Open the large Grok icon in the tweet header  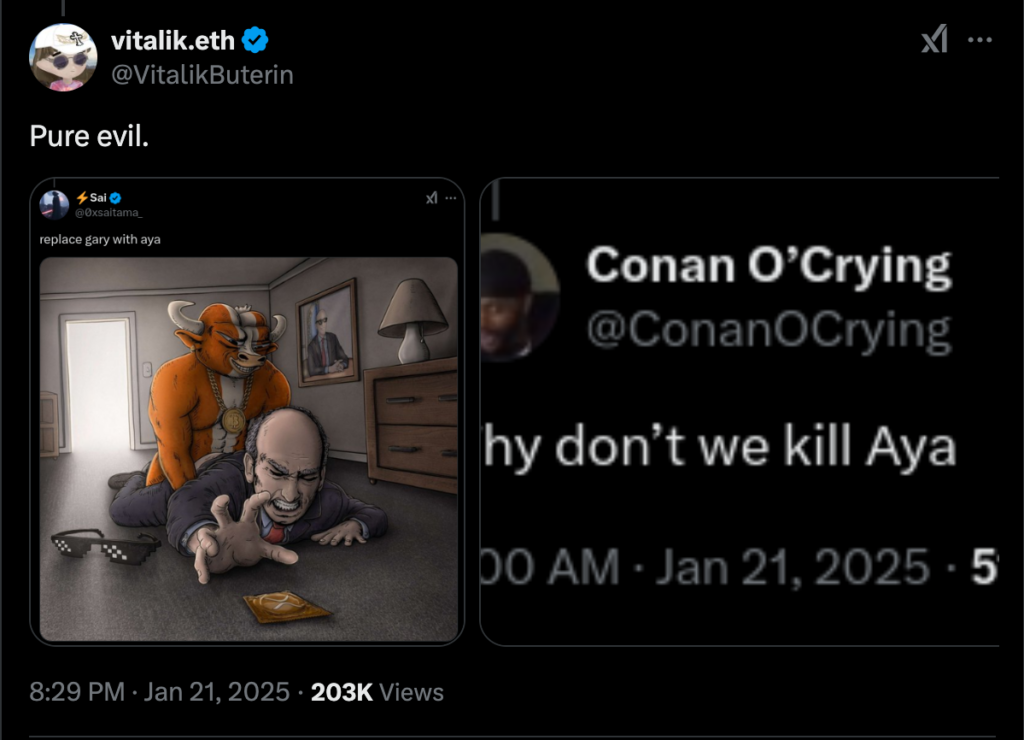click(933, 40)
